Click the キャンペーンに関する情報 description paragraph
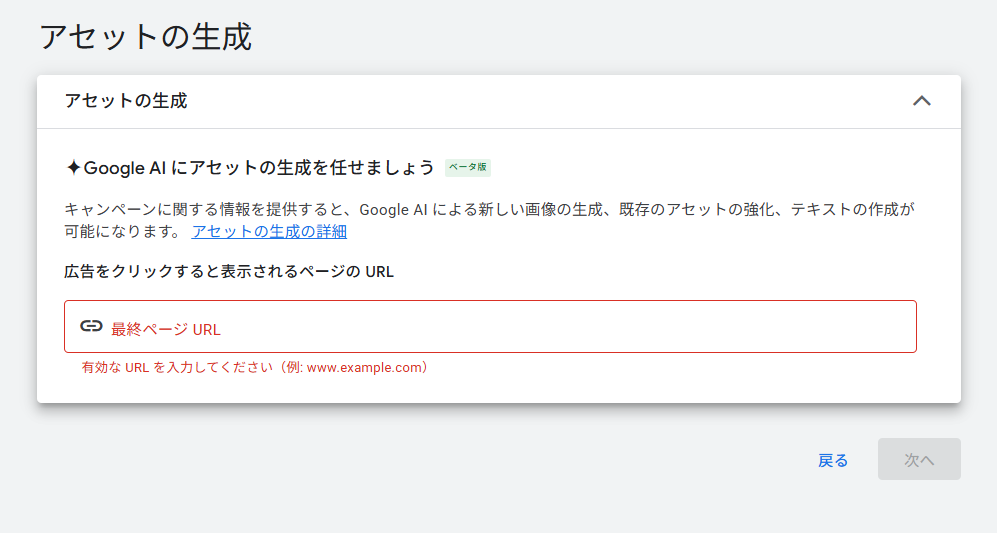997x533 pixels. click(x=488, y=210)
